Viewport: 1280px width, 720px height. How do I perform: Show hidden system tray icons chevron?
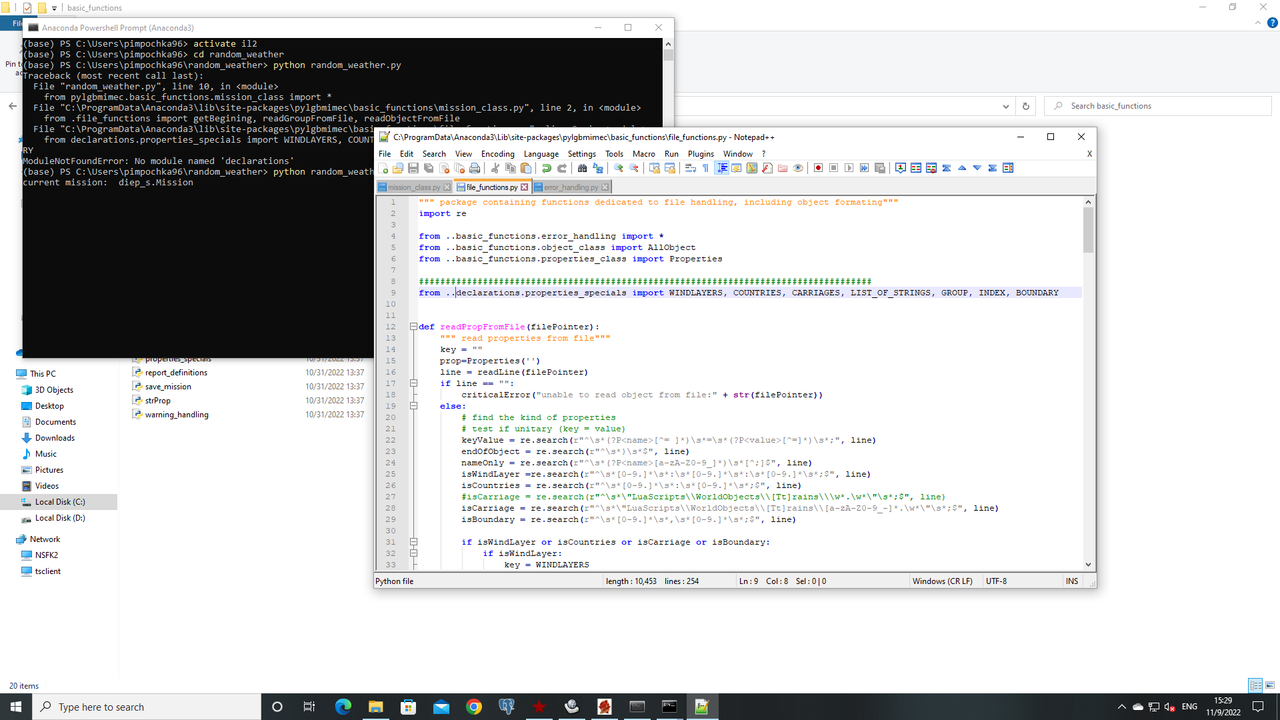click(x=1123, y=707)
